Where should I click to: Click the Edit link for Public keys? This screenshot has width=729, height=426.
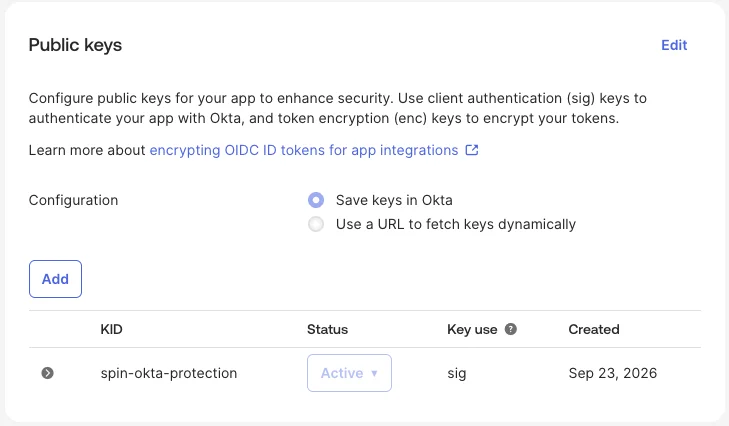674,45
